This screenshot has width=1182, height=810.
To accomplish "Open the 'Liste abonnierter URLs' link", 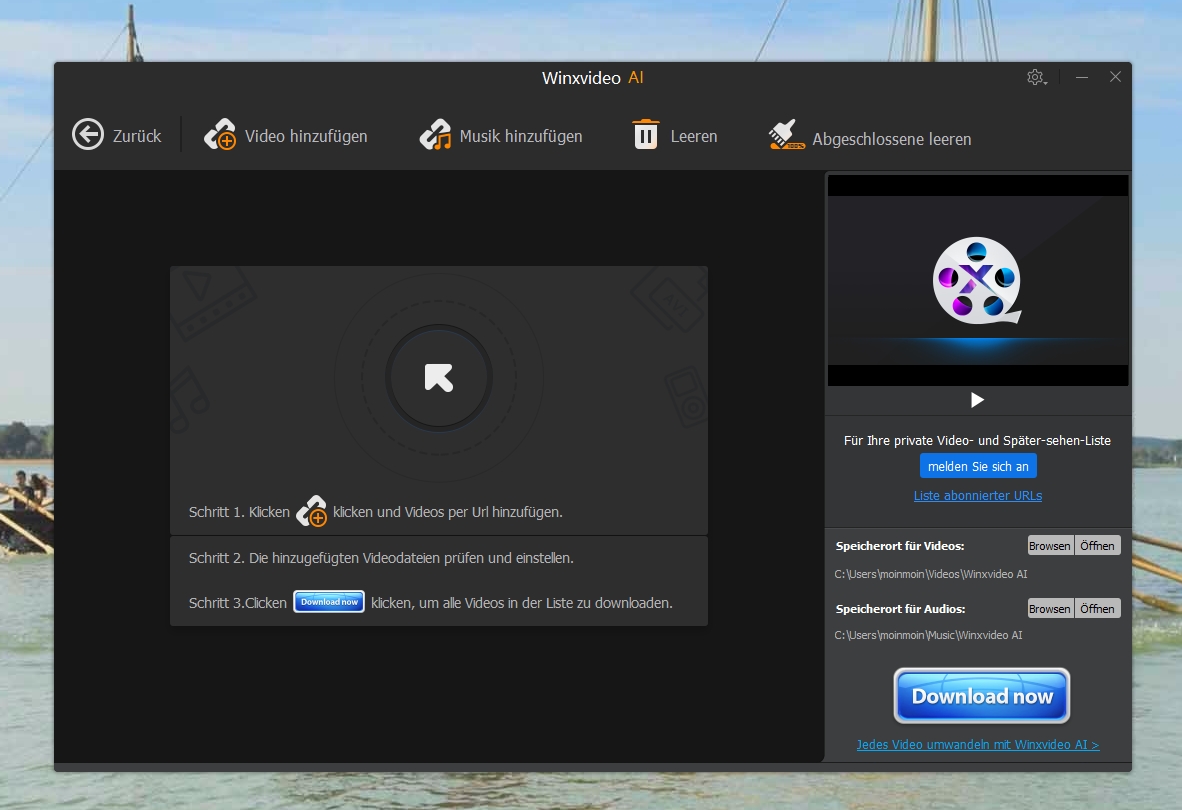I will point(978,495).
